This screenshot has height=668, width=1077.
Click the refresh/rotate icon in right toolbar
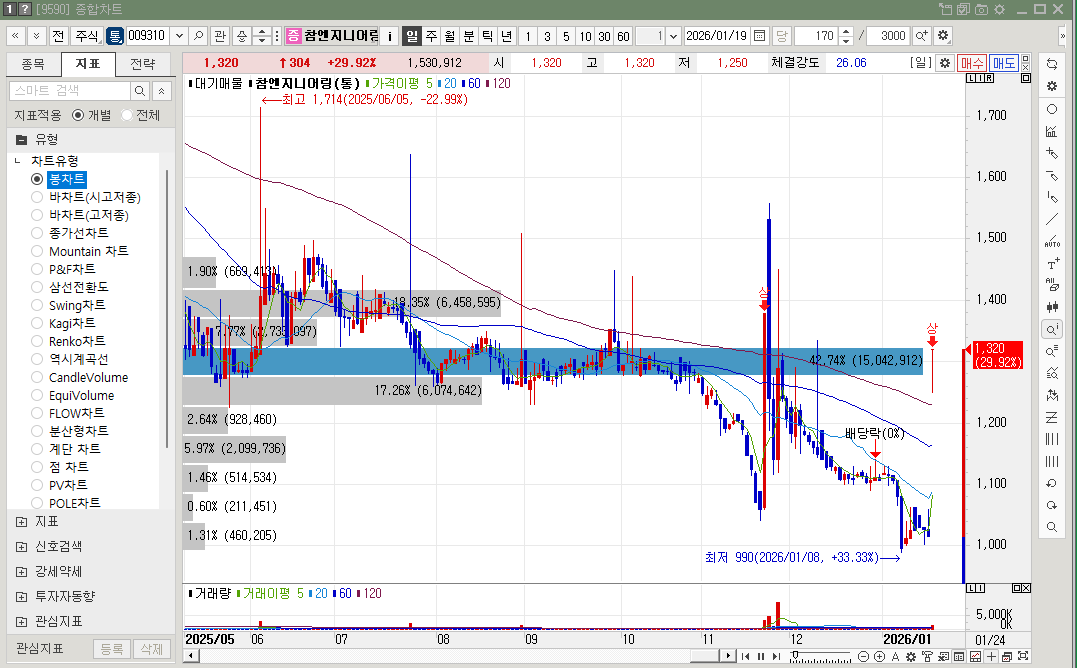tap(1052, 64)
